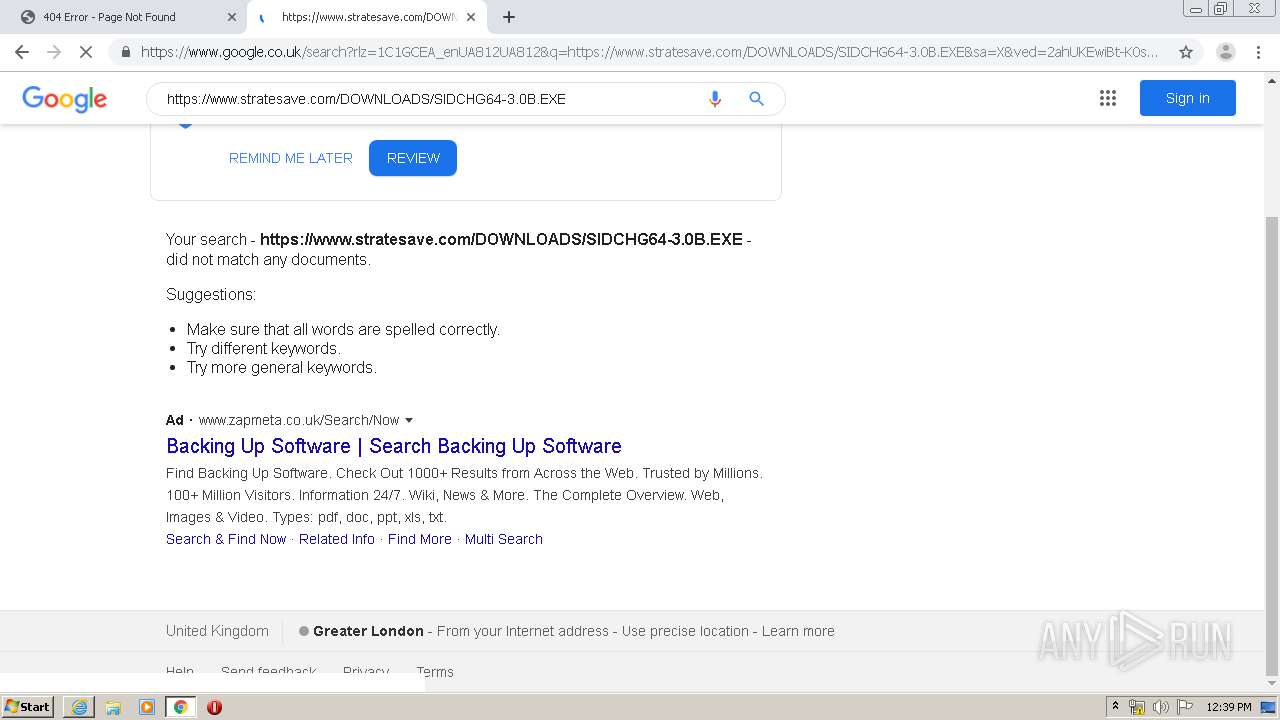Click the Google logo

(64, 99)
